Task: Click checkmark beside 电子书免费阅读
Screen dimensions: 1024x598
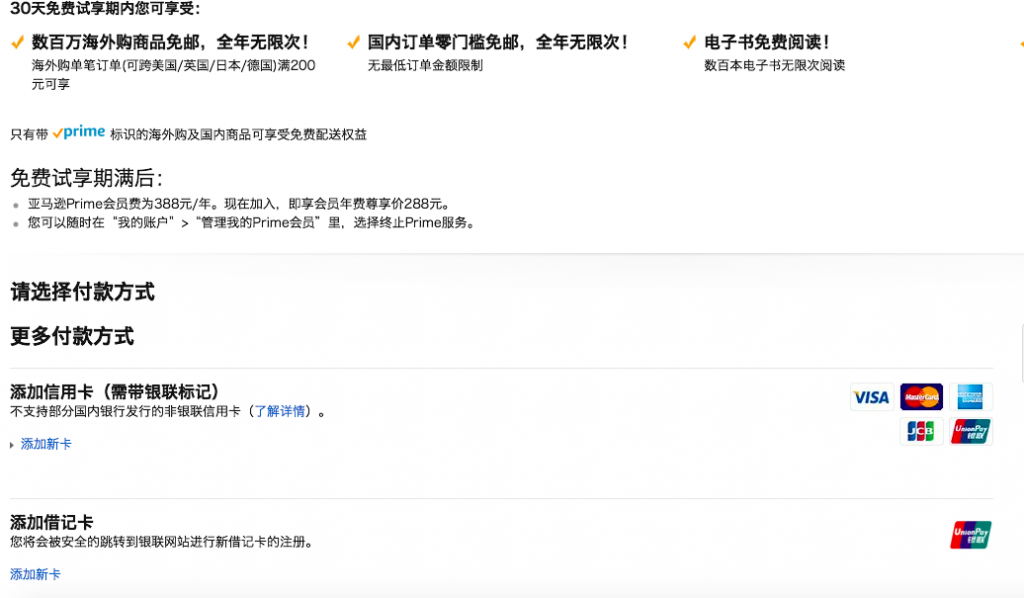Action: [690, 43]
